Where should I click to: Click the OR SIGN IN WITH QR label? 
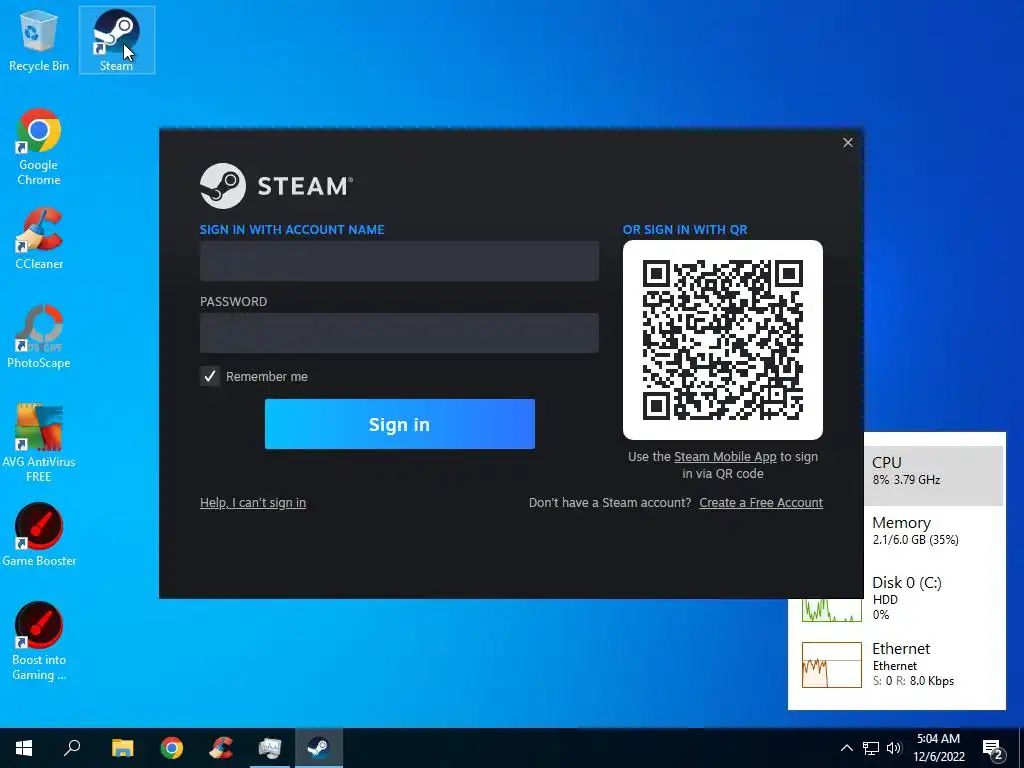point(685,229)
